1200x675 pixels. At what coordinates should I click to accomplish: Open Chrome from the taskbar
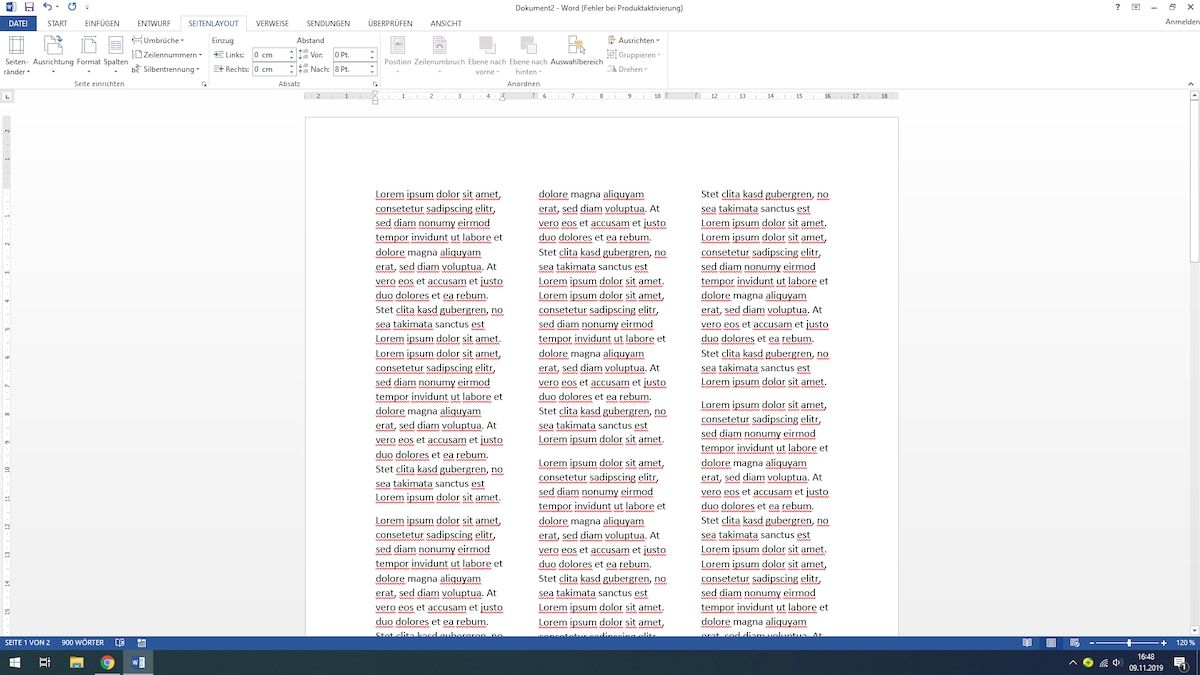107,661
